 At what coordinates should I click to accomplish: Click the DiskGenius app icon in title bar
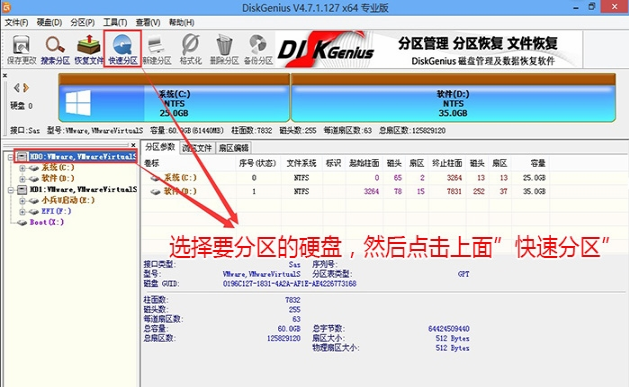tap(6, 7)
